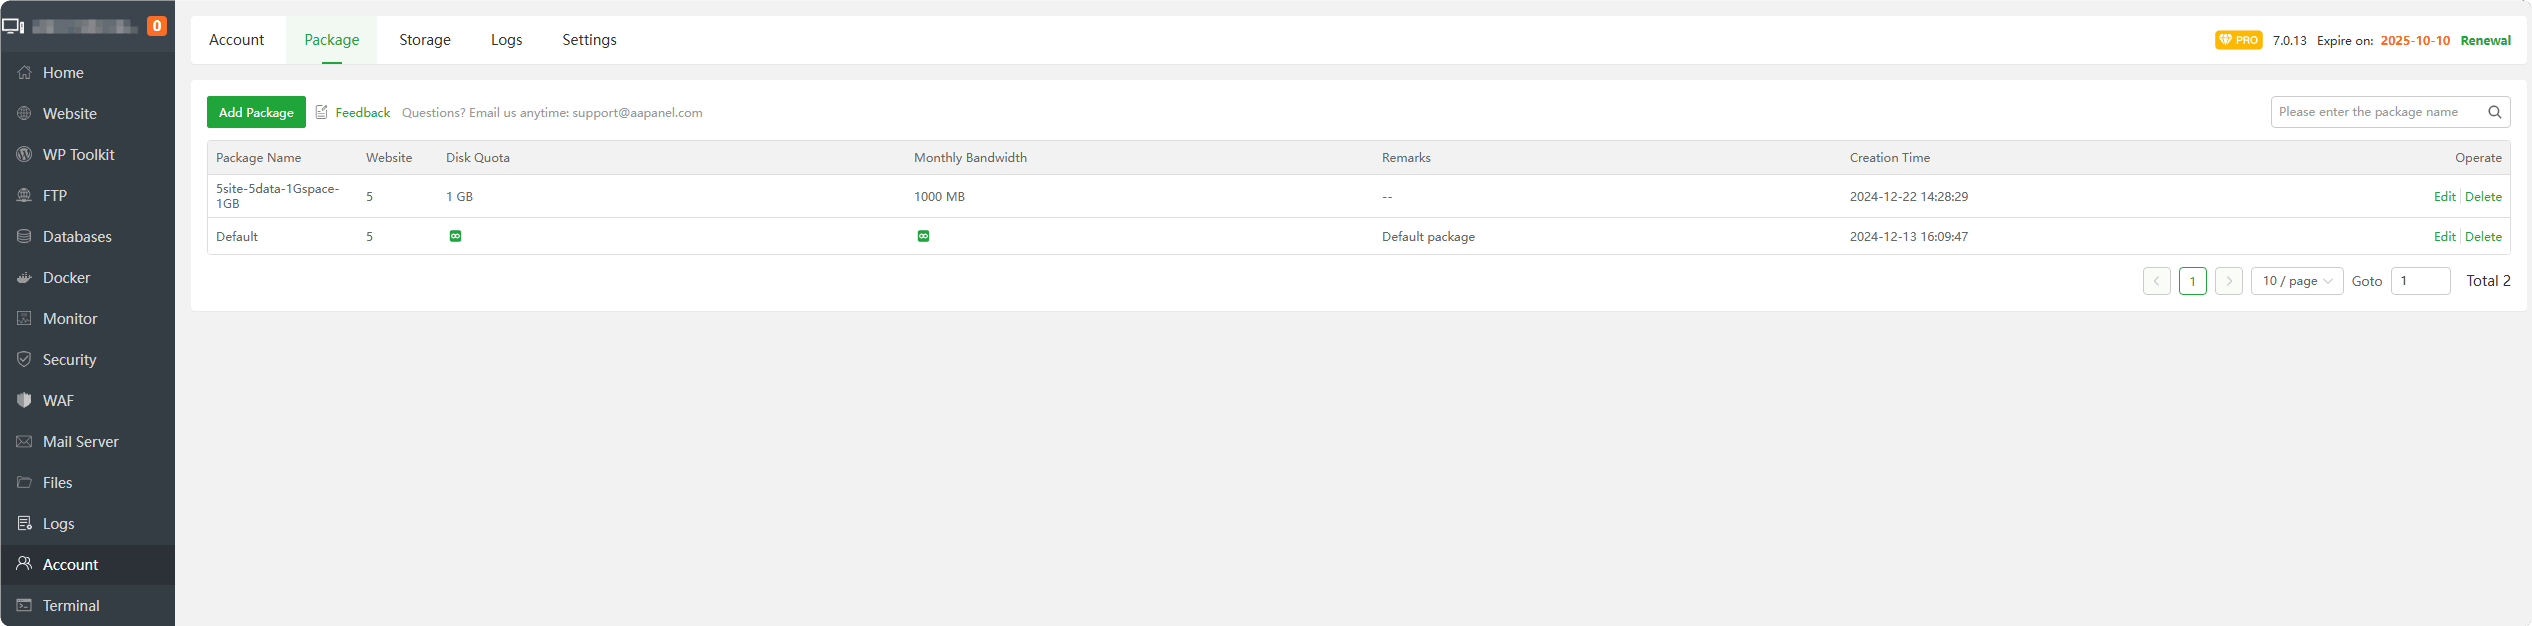This screenshot has height=626, width=2532.
Task: Click the package search magnifier icon
Action: (2494, 112)
